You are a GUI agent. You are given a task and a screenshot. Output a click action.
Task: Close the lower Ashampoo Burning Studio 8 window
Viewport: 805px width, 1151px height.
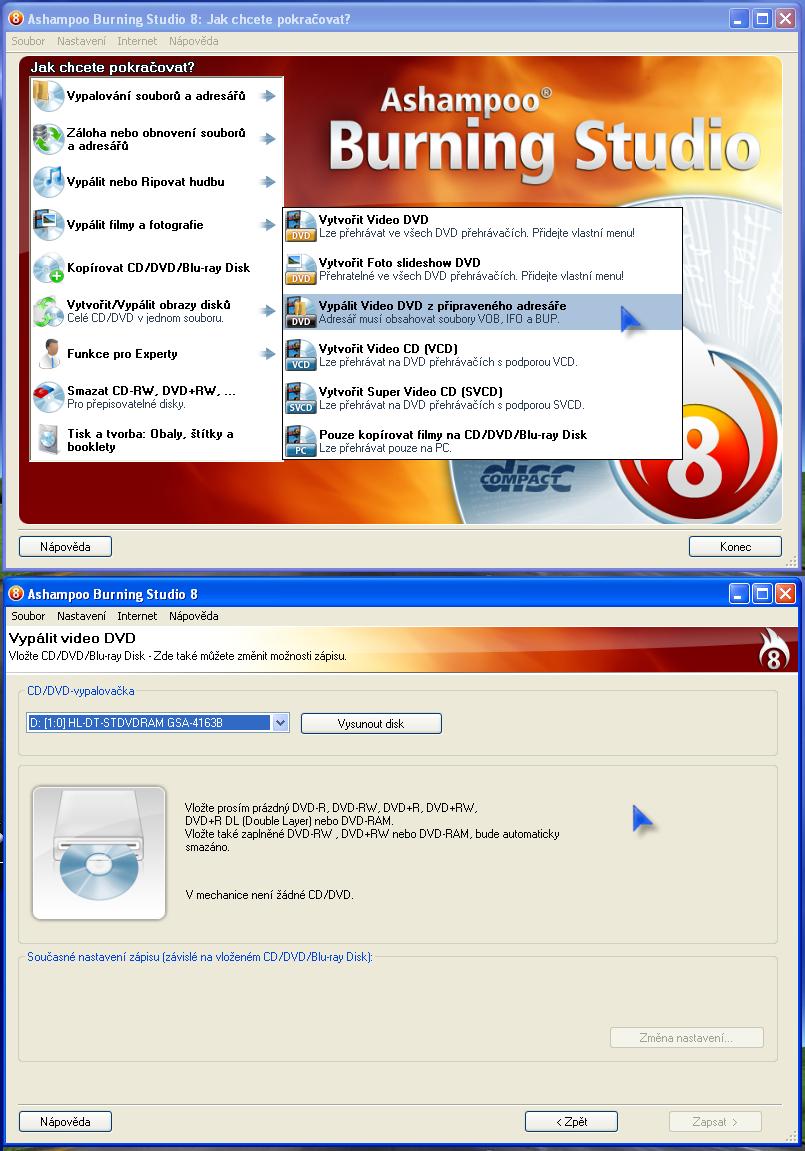tap(785, 593)
